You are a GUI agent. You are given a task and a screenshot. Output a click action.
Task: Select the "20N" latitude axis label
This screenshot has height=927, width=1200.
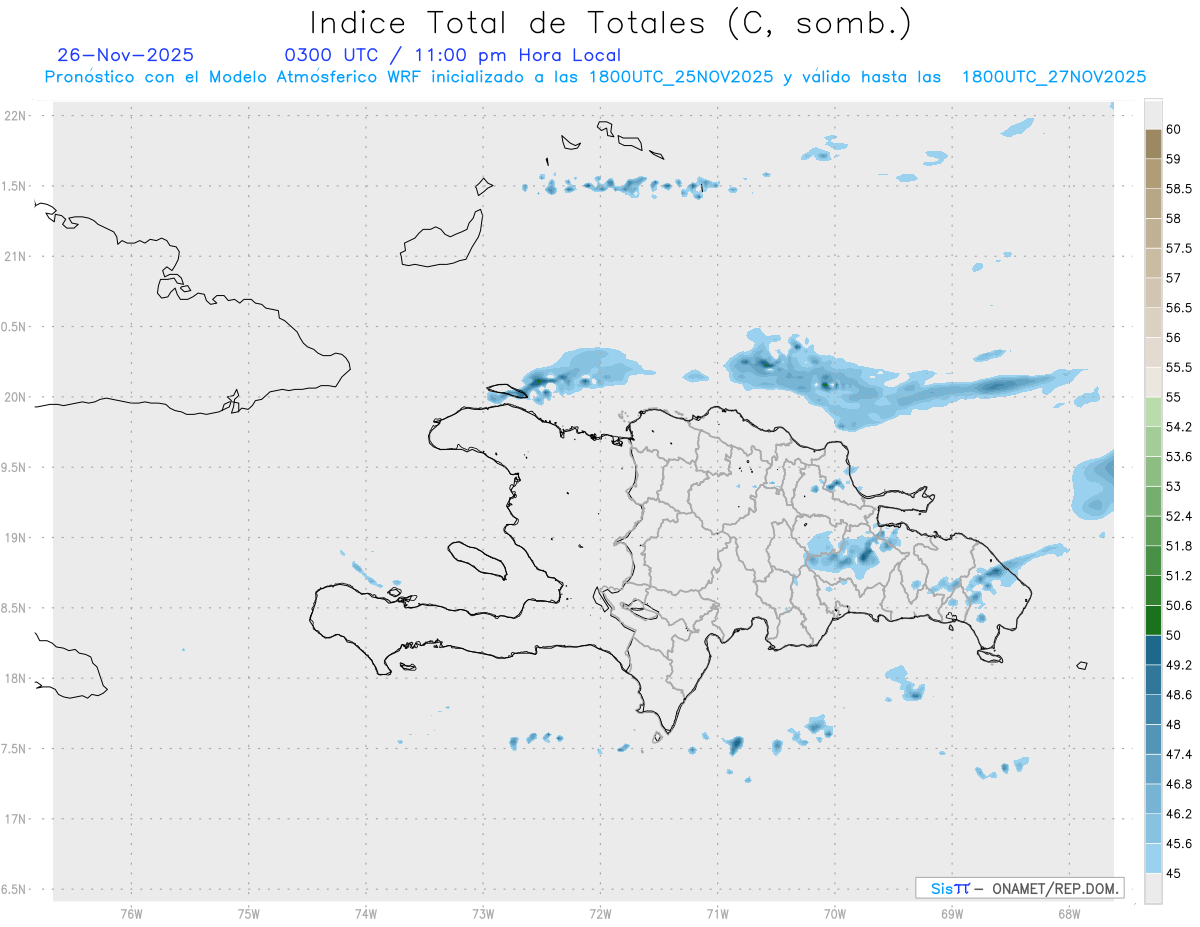coord(14,397)
